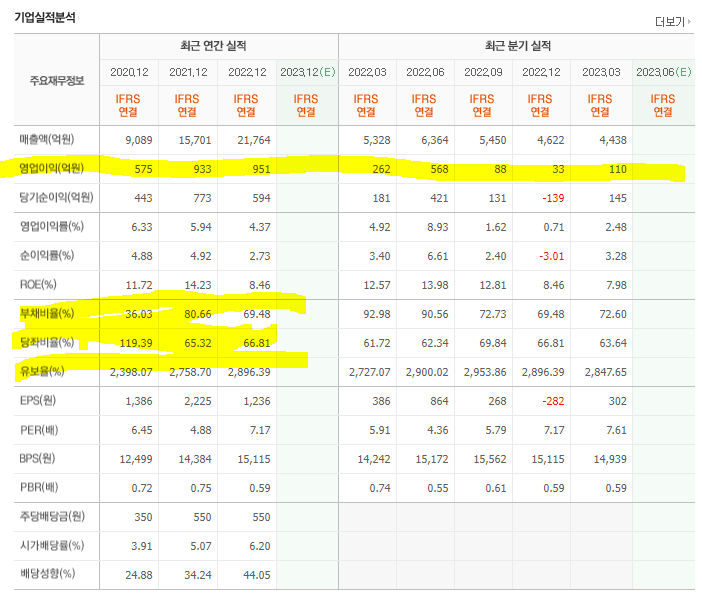Click the 119.39 quick ratio value
Screen dimensions: 702x597
[136, 344]
